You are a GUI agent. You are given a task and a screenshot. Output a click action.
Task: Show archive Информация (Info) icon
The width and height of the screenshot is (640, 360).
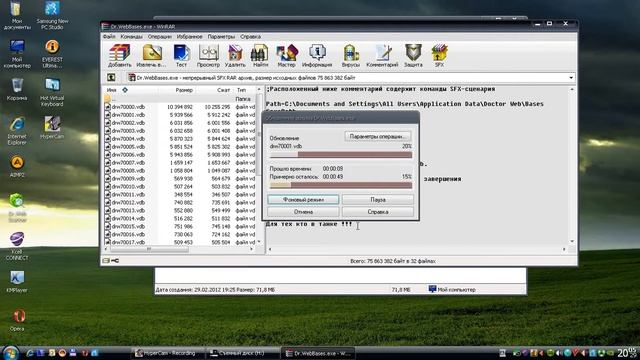pyautogui.click(x=317, y=56)
